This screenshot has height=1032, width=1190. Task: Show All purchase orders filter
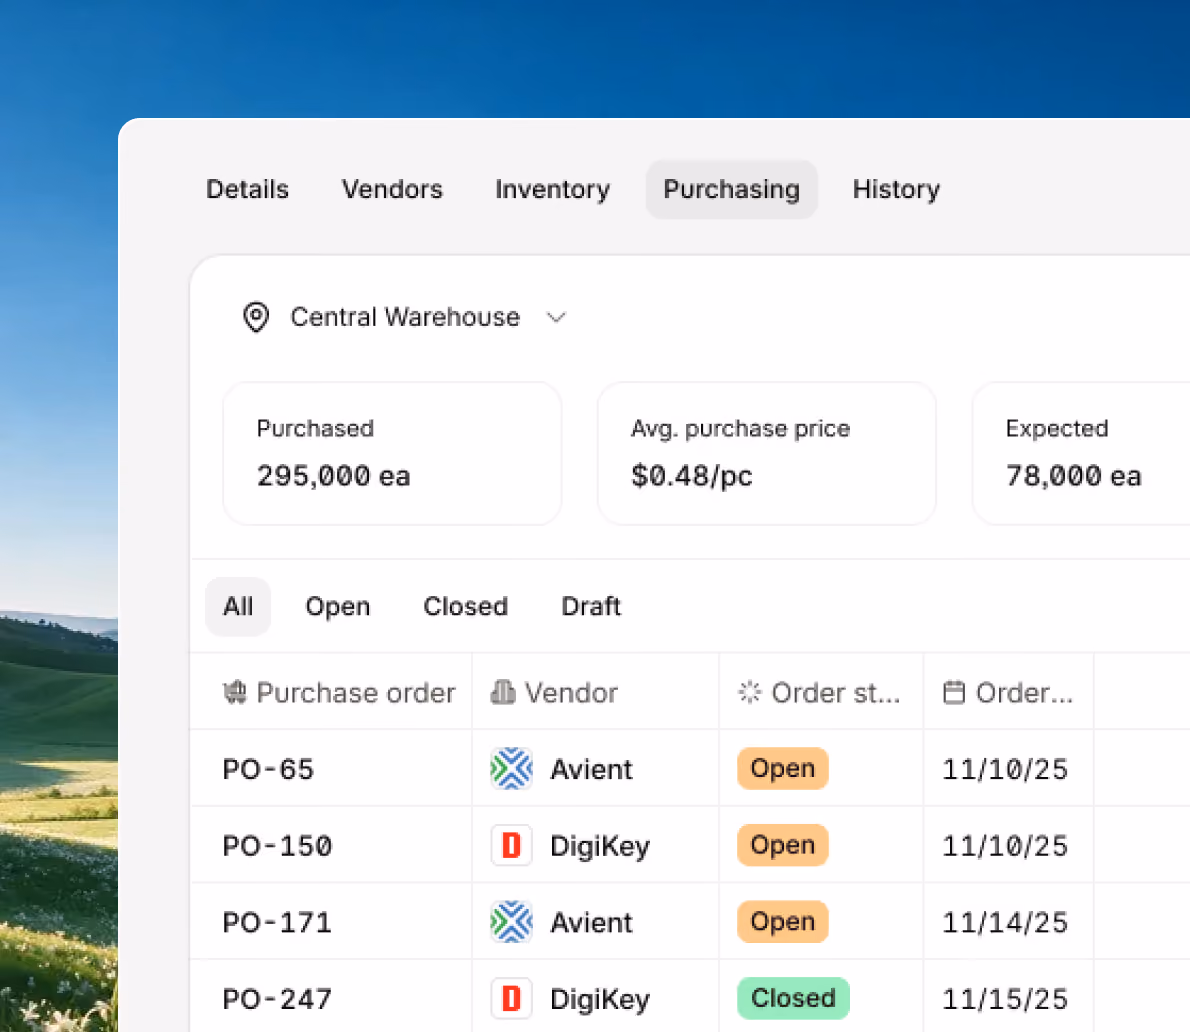coord(238,606)
